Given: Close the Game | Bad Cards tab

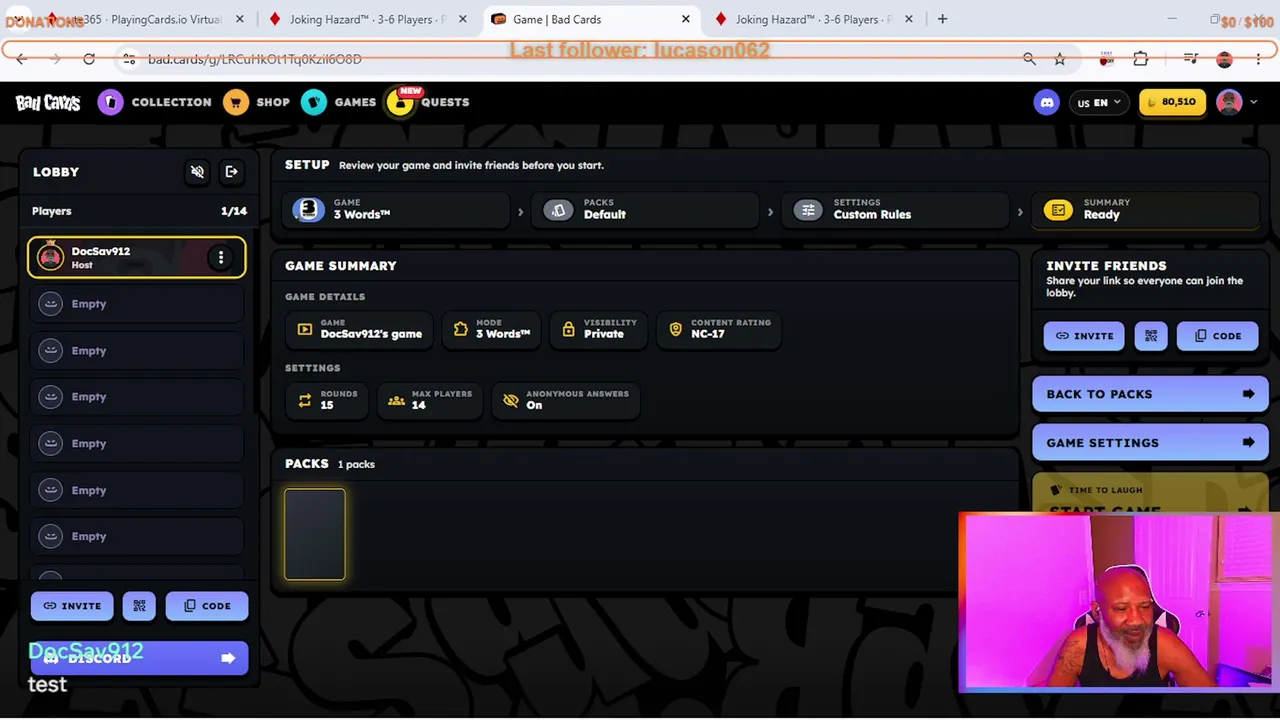Looking at the screenshot, I should [x=686, y=19].
